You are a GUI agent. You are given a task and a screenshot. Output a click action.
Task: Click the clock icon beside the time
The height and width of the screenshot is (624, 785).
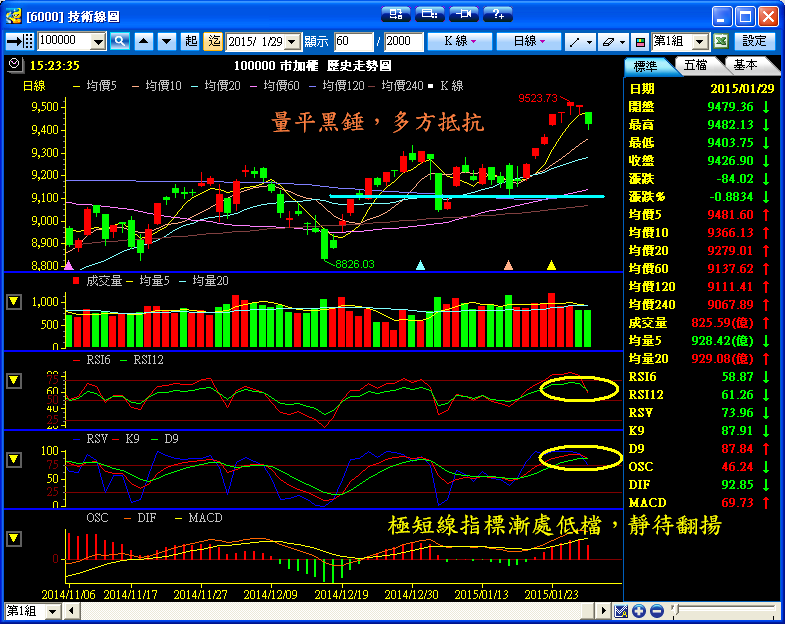point(13,63)
